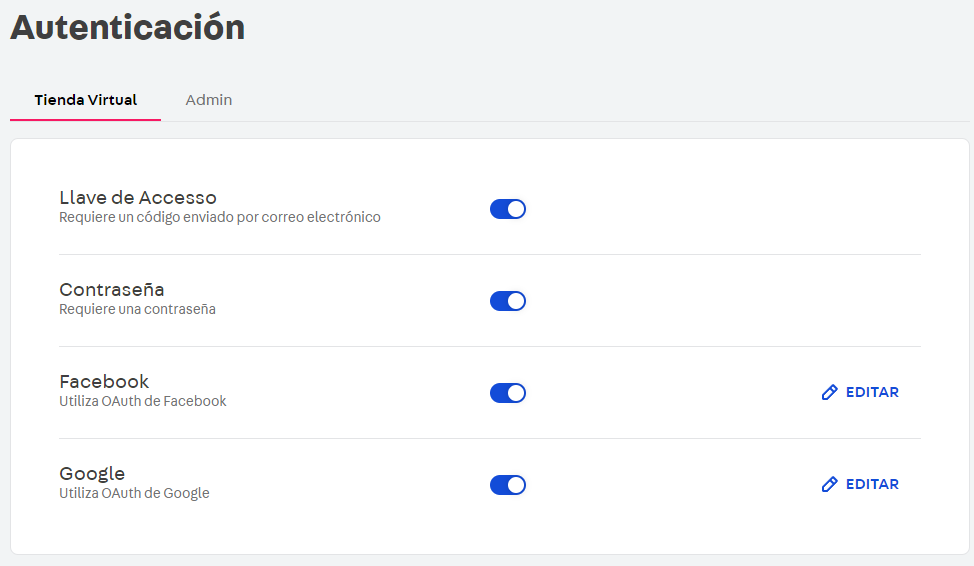Click the Llave de Accesso label

138,197
